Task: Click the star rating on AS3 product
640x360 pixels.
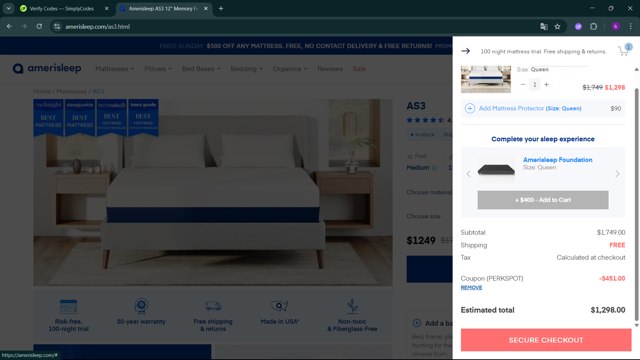Action: pyautogui.click(x=426, y=120)
